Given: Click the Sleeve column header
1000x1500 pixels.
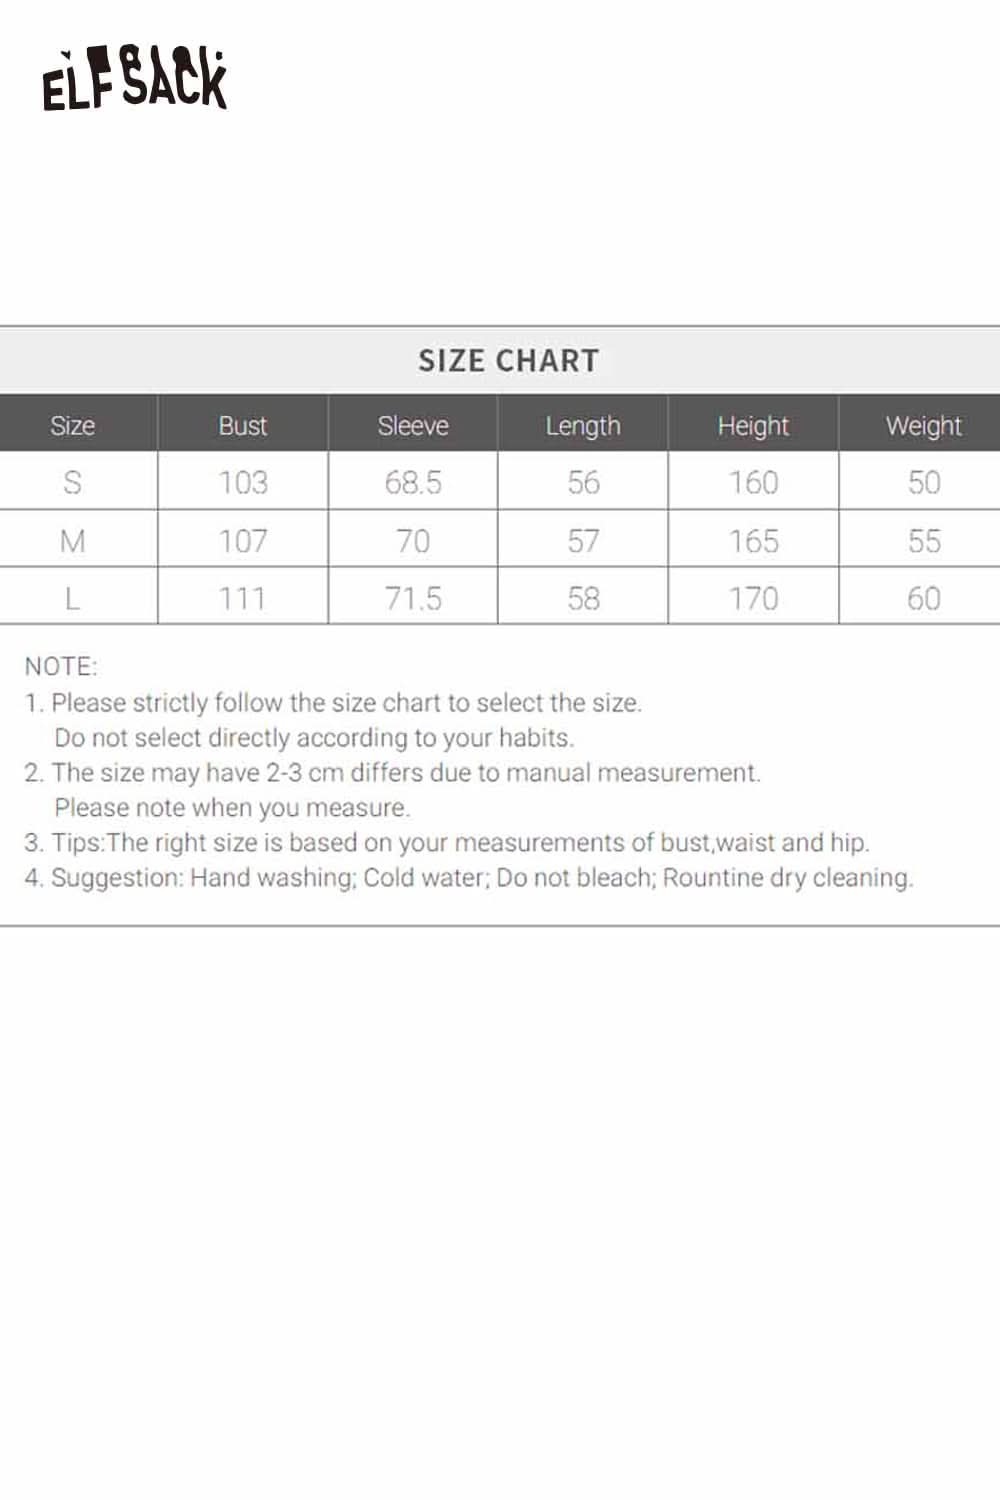Looking at the screenshot, I should [413, 426].
